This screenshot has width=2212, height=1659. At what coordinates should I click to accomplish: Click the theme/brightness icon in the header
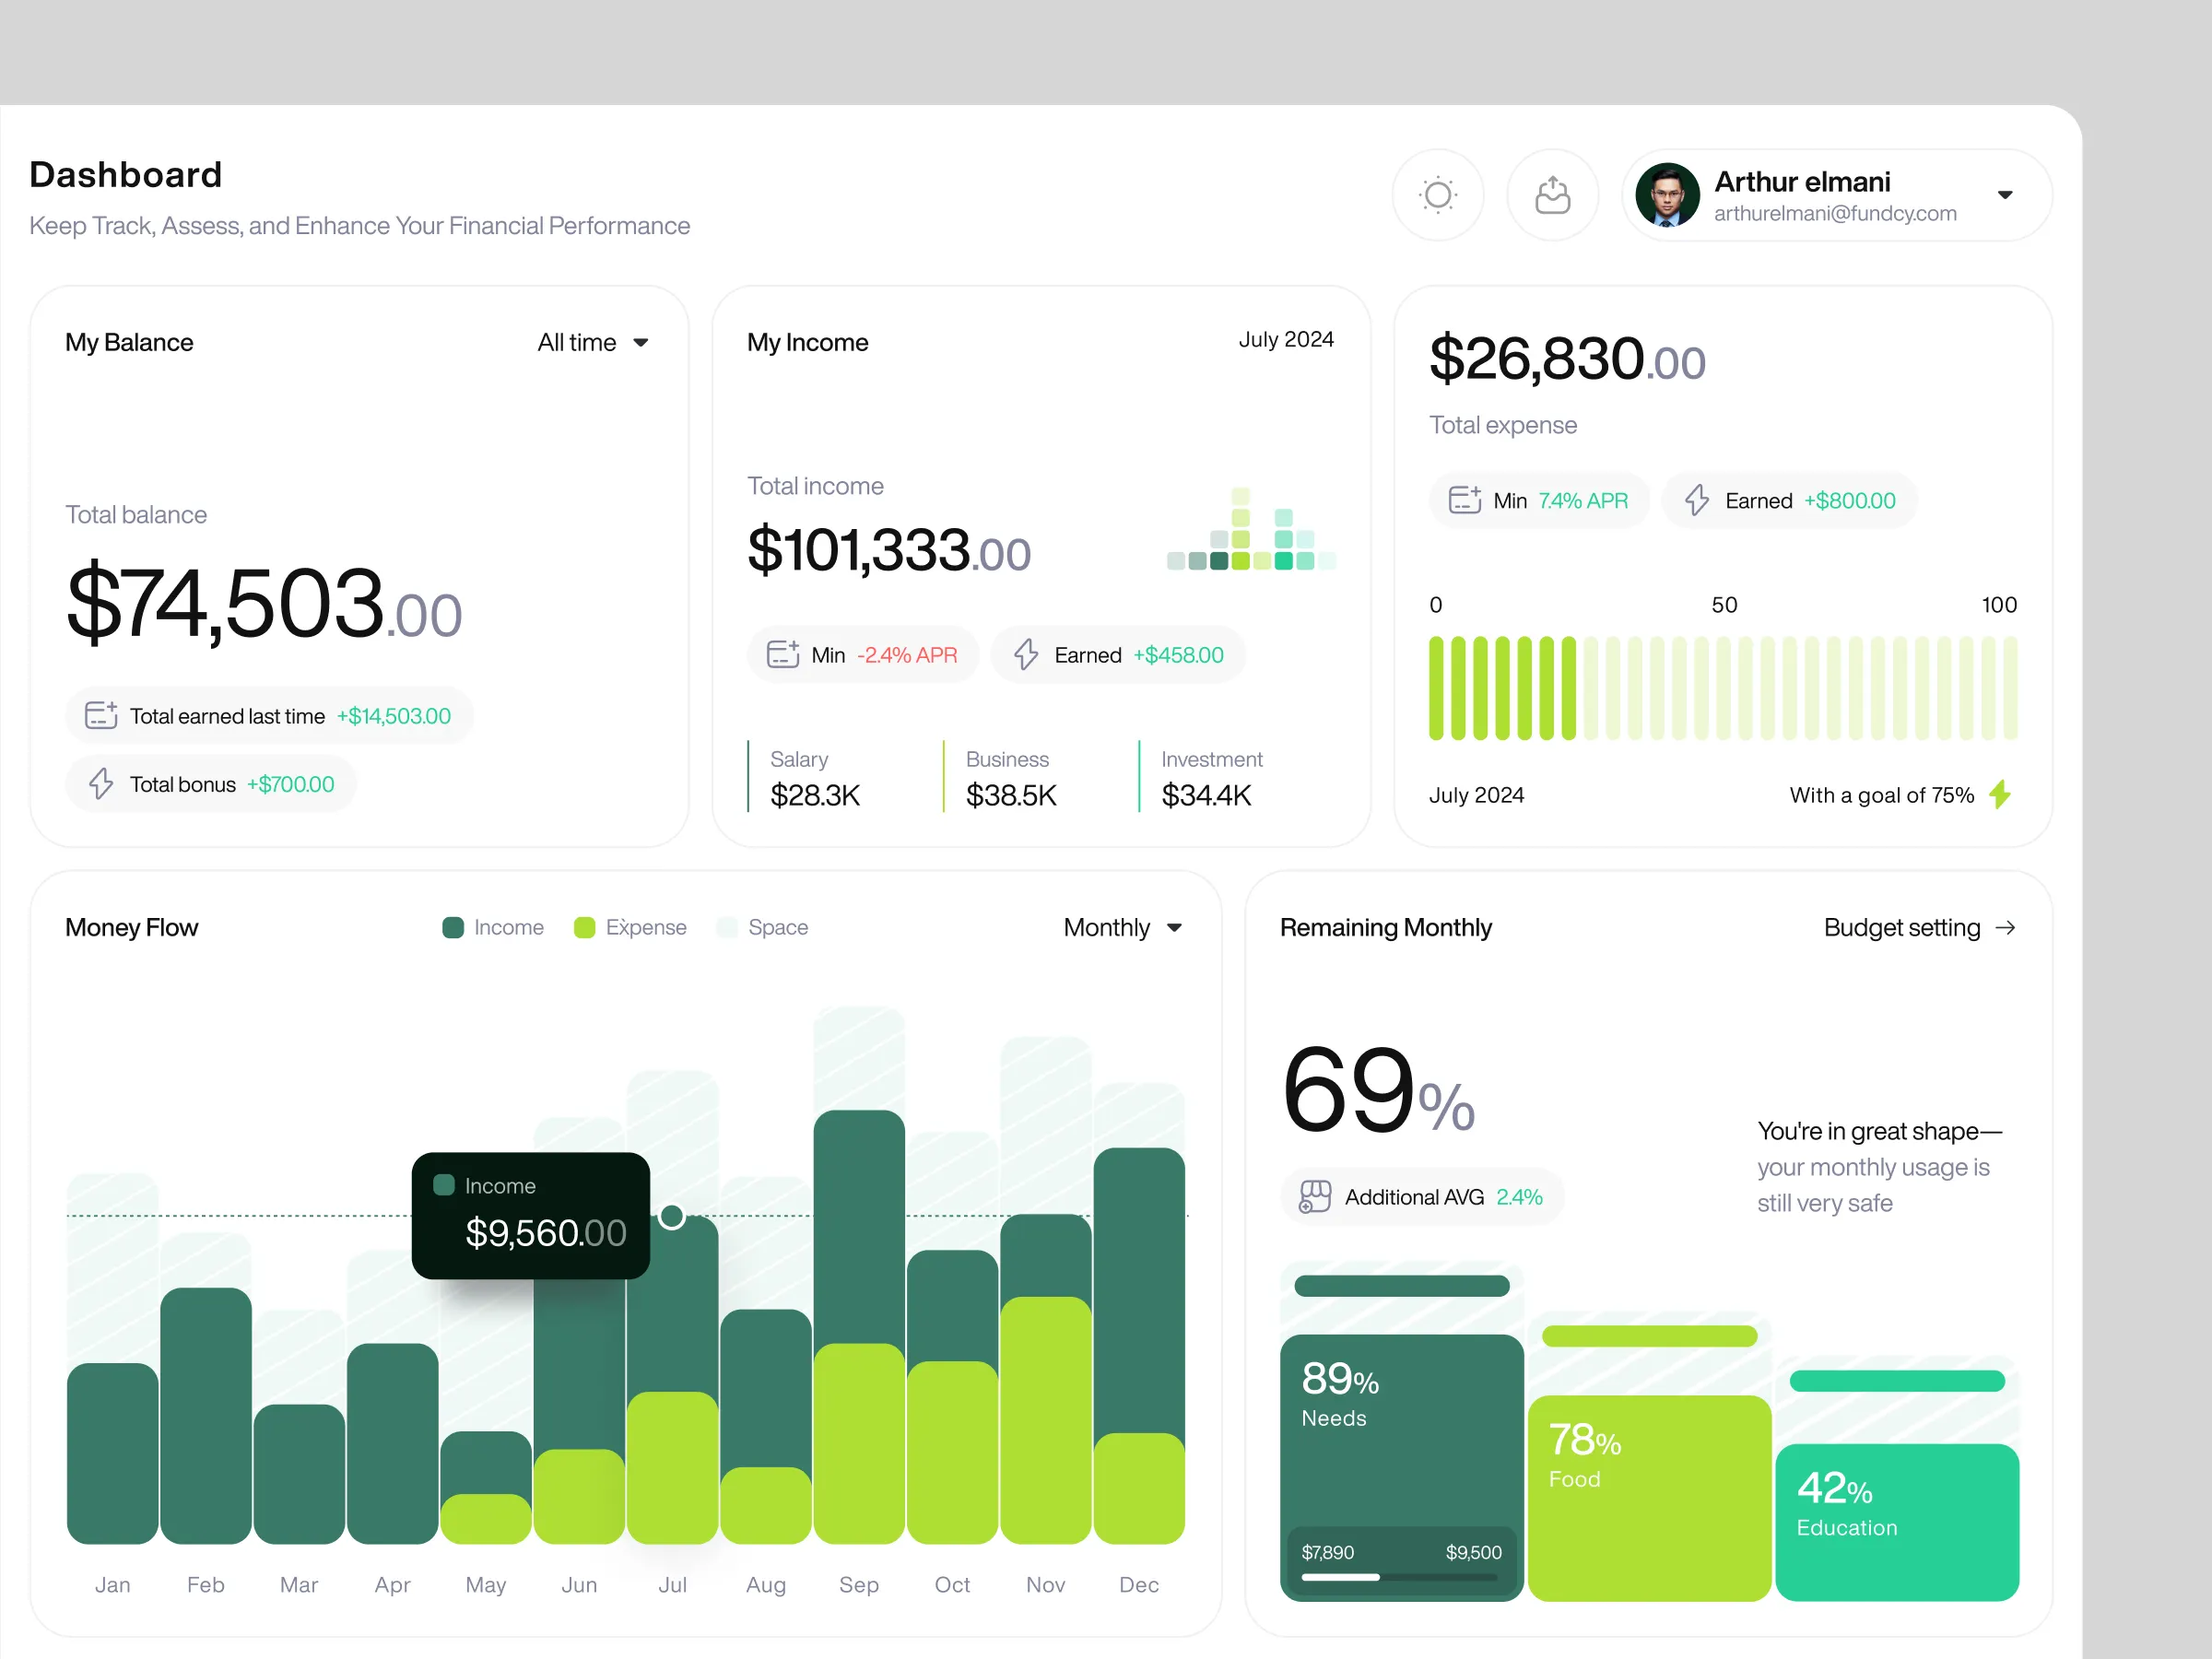coord(1438,195)
